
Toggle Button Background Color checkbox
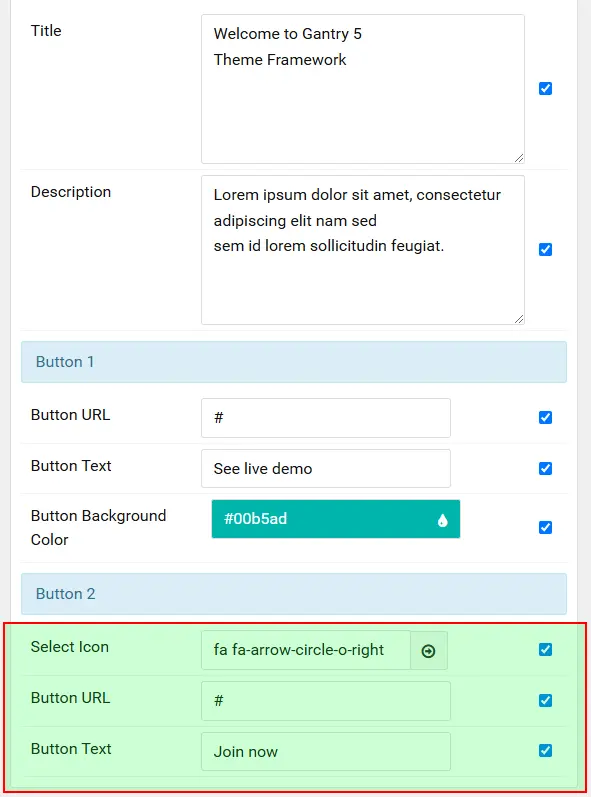[545, 528]
